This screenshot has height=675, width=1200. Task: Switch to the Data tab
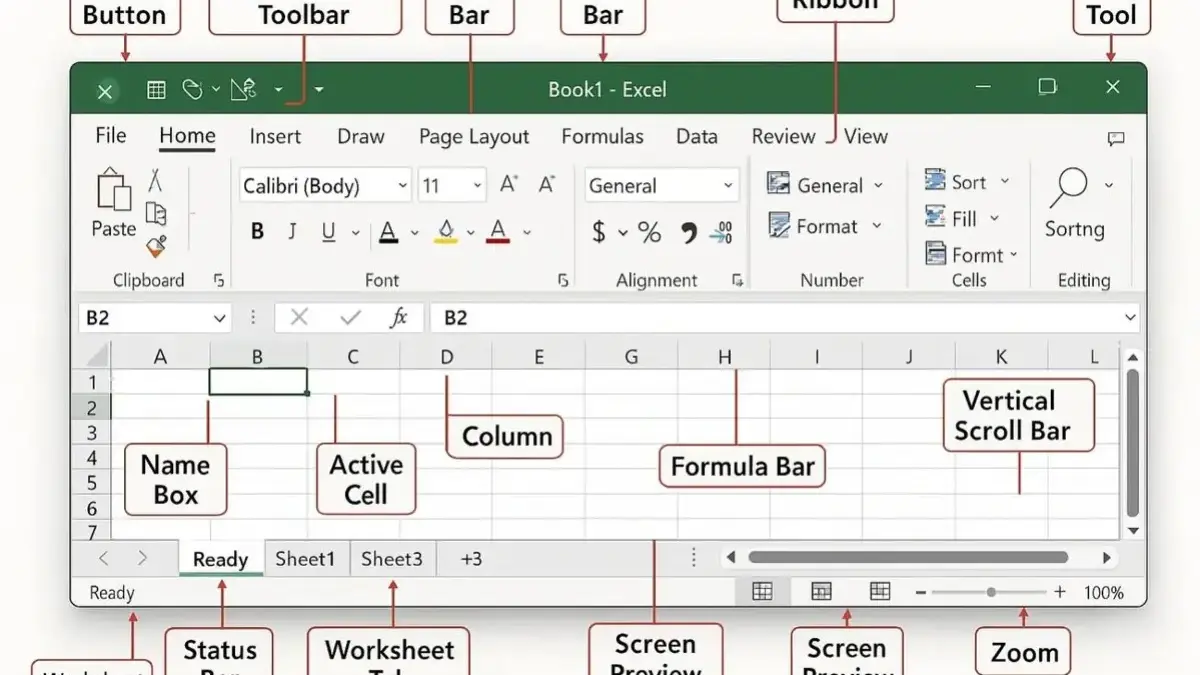tap(697, 137)
